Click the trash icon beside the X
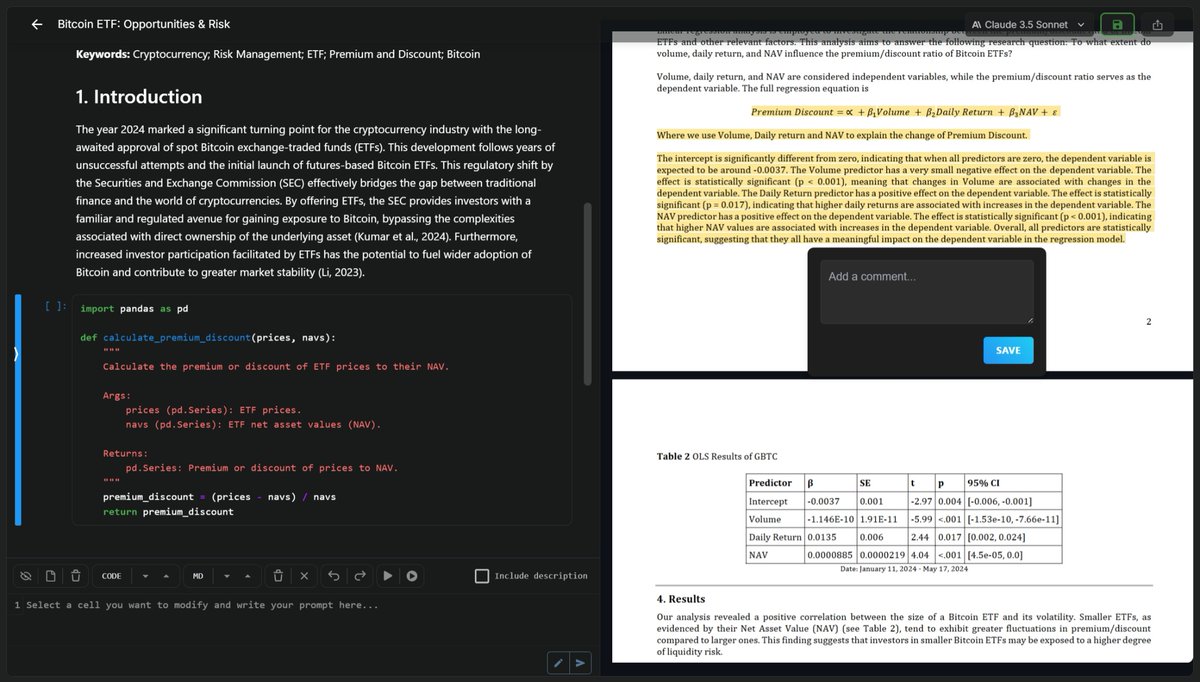Screen dimensions: 1200x682 pyautogui.click(x=277, y=576)
